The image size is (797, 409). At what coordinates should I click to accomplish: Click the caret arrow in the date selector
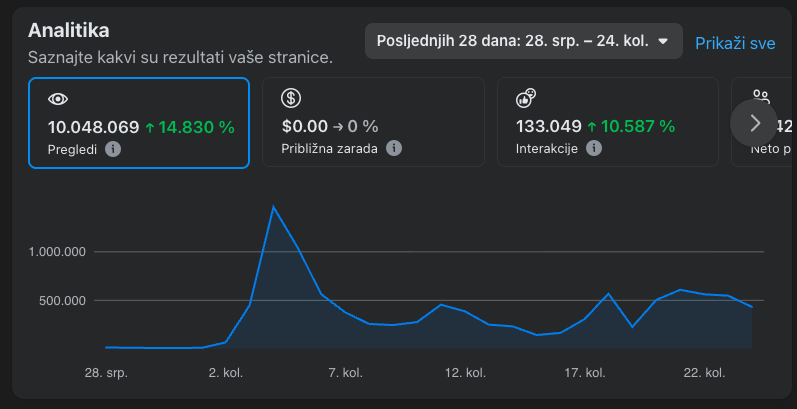(x=662, y=42)
